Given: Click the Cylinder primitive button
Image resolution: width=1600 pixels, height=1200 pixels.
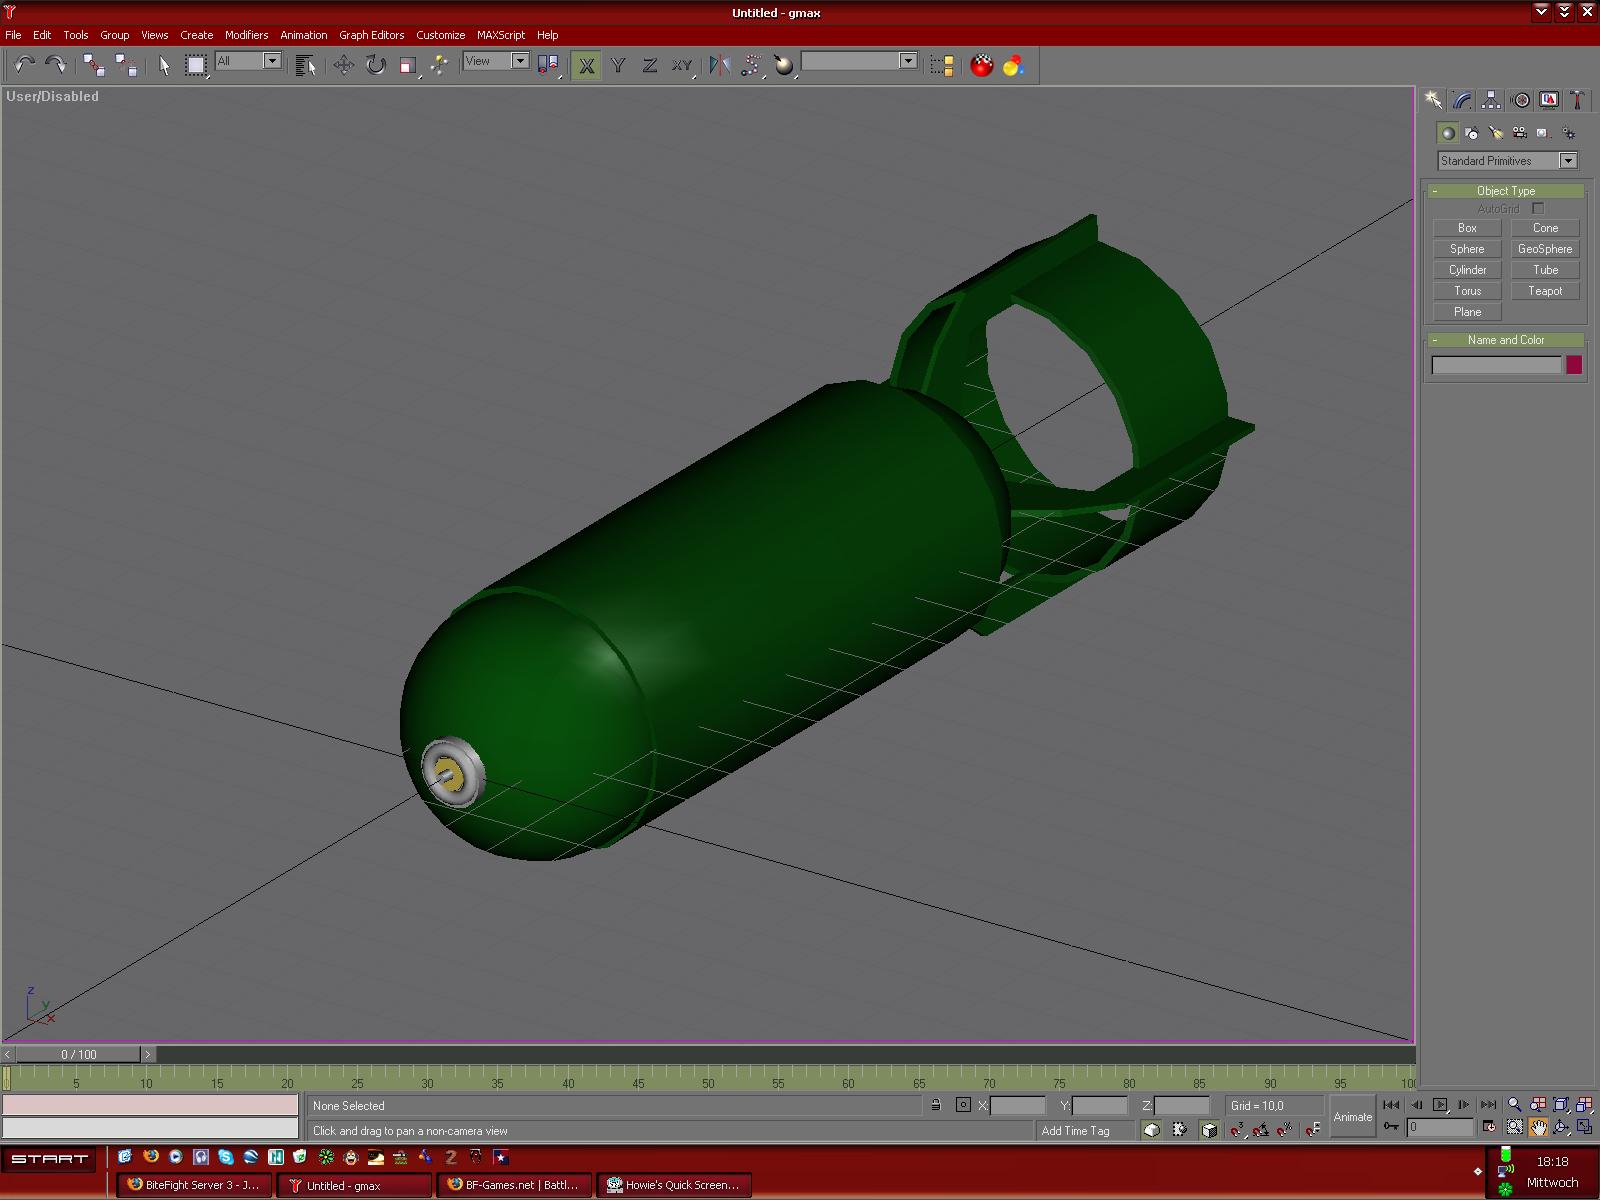Looking at the screenshot, I should 1467,270.
